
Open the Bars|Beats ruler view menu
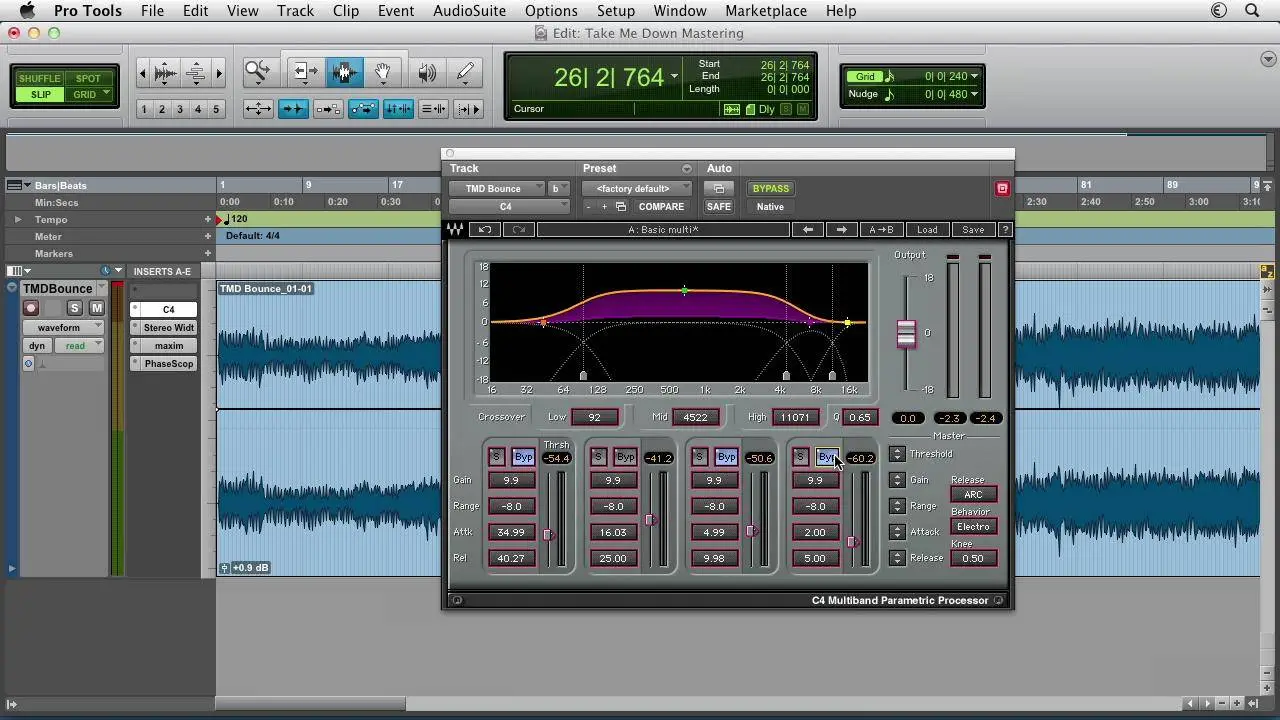pos(17,185)
